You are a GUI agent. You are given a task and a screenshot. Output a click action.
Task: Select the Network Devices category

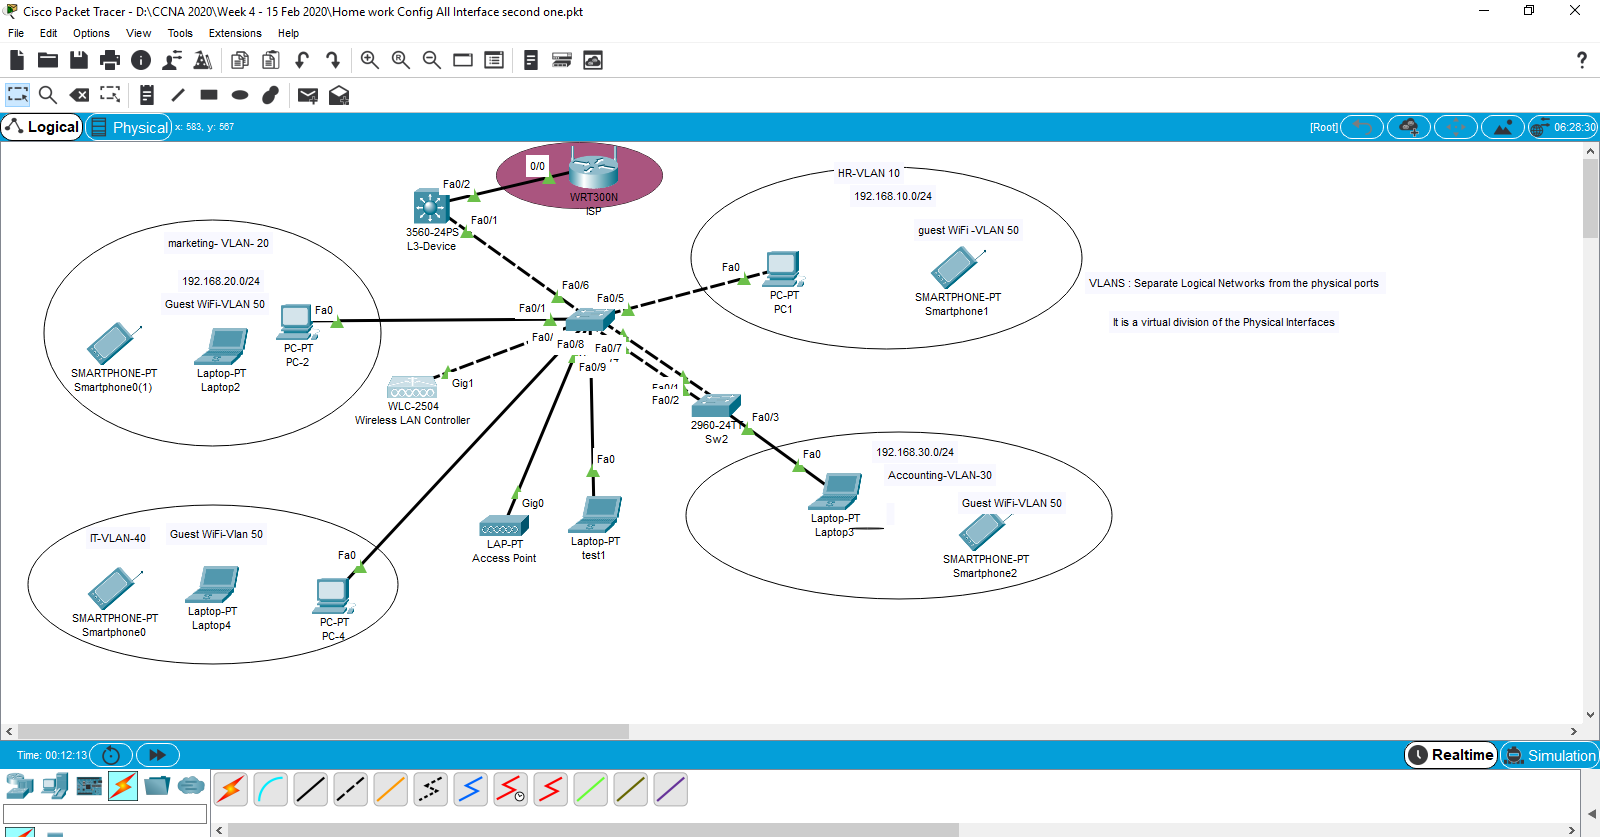tap(19, 786)
